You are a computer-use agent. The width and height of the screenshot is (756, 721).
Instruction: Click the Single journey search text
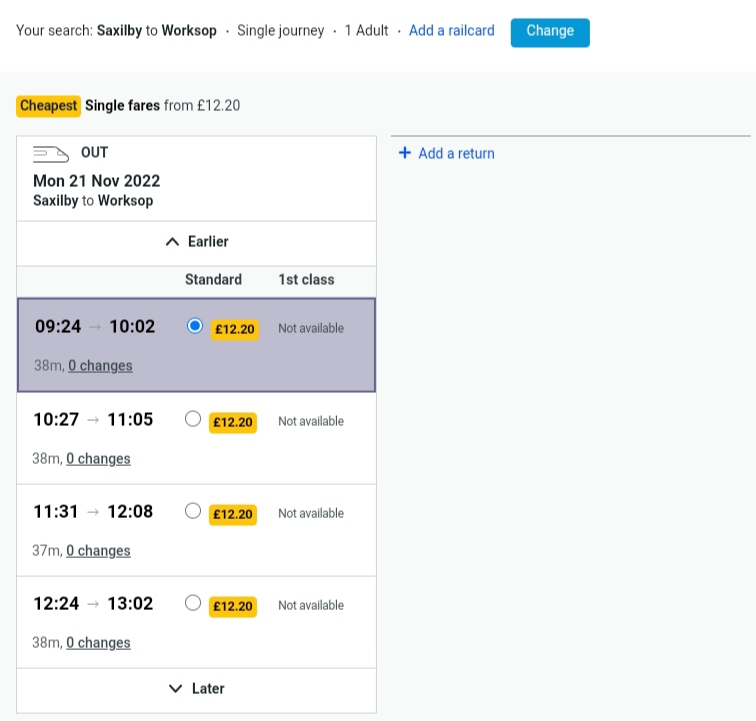[x=281, y=31]
